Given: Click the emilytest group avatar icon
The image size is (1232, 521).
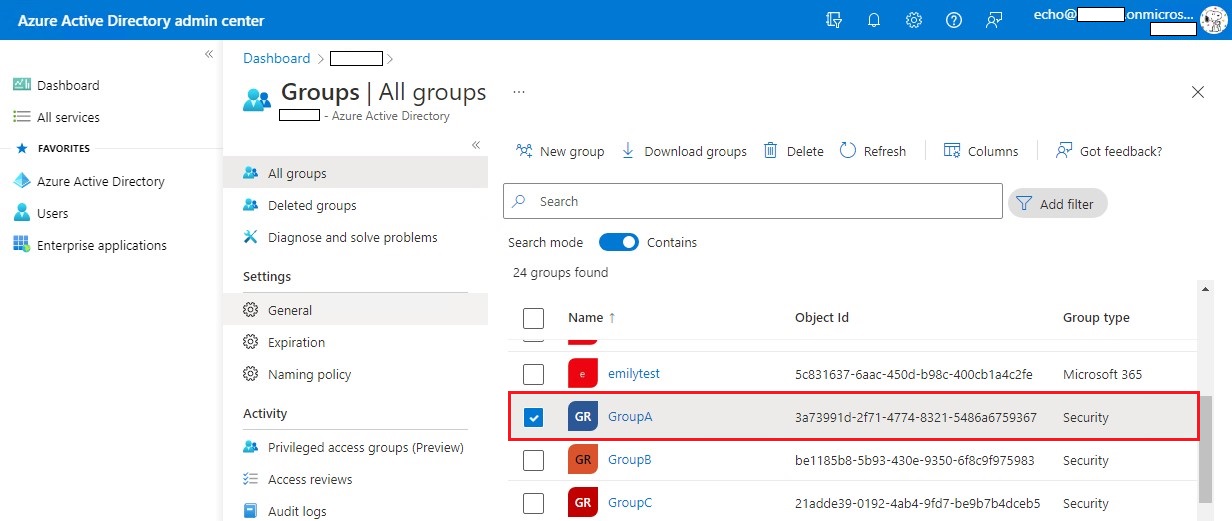Looking at the screenshot, I should 583,374.
